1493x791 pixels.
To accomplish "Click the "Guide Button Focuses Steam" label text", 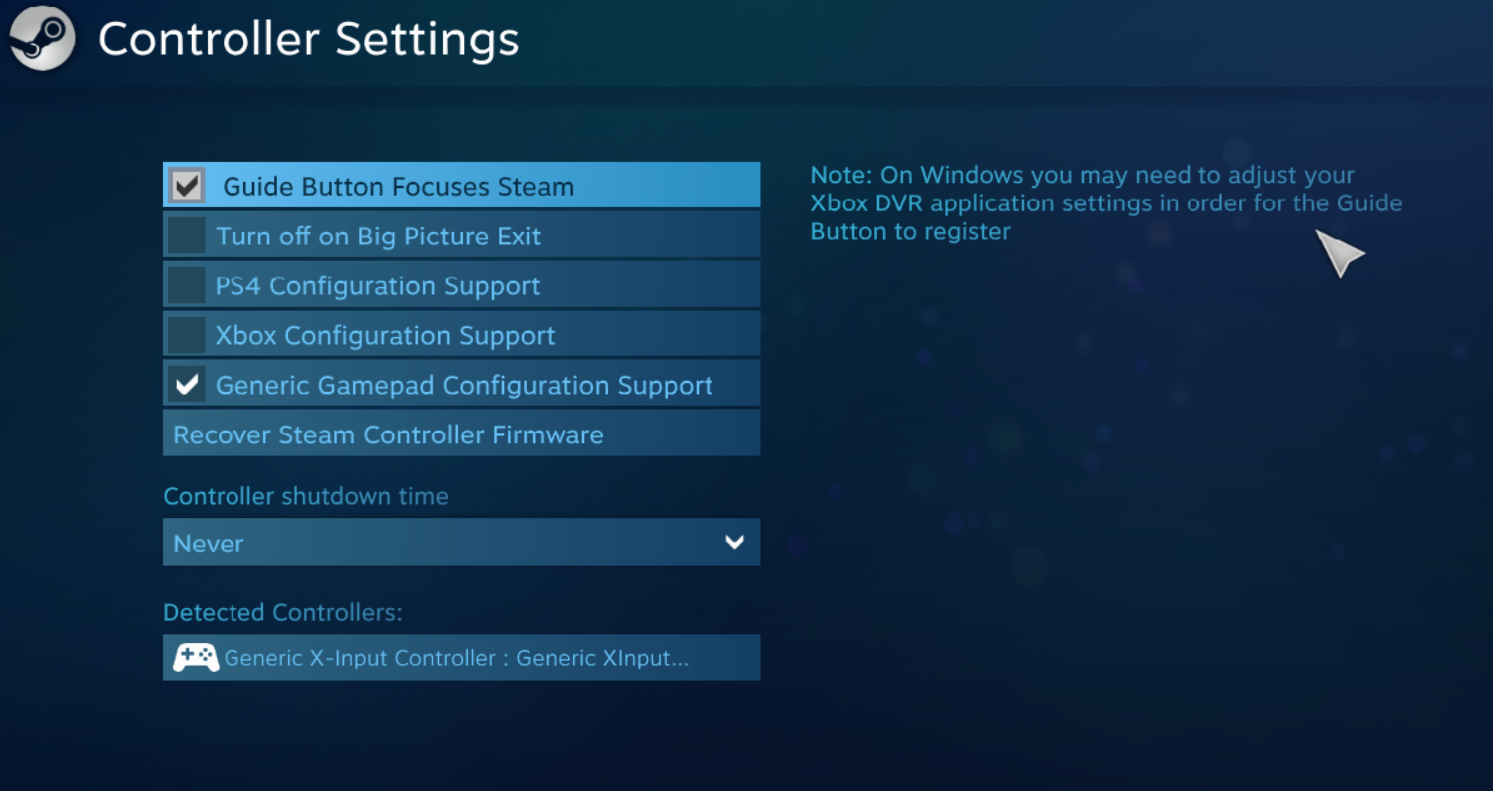I will [x=398, y=187].
